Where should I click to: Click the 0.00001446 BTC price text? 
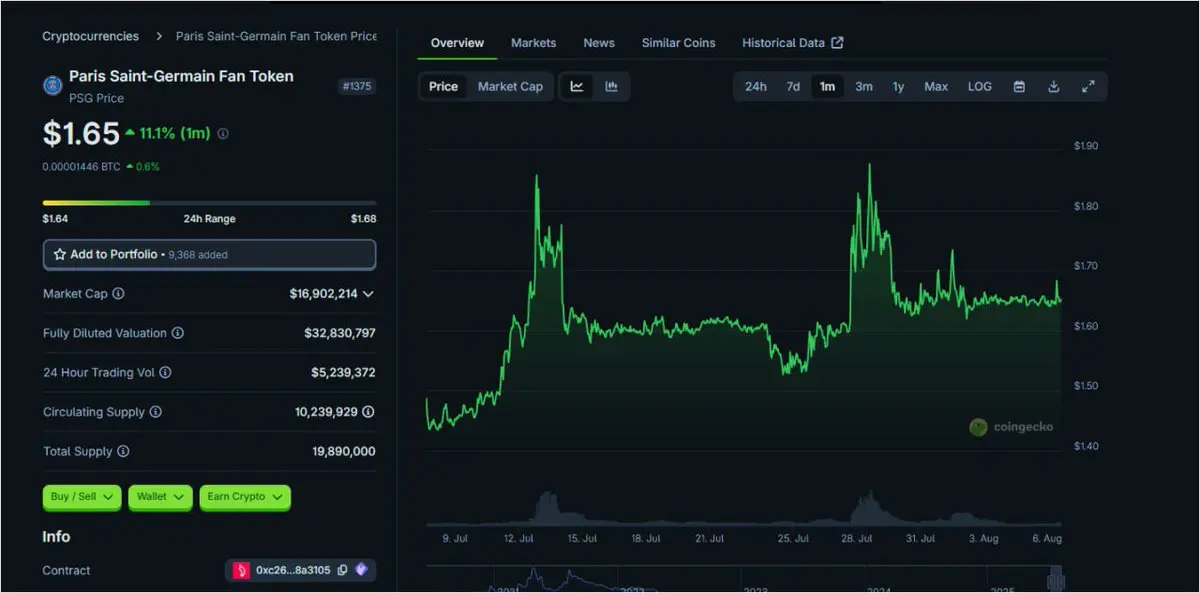pos(81,167)
